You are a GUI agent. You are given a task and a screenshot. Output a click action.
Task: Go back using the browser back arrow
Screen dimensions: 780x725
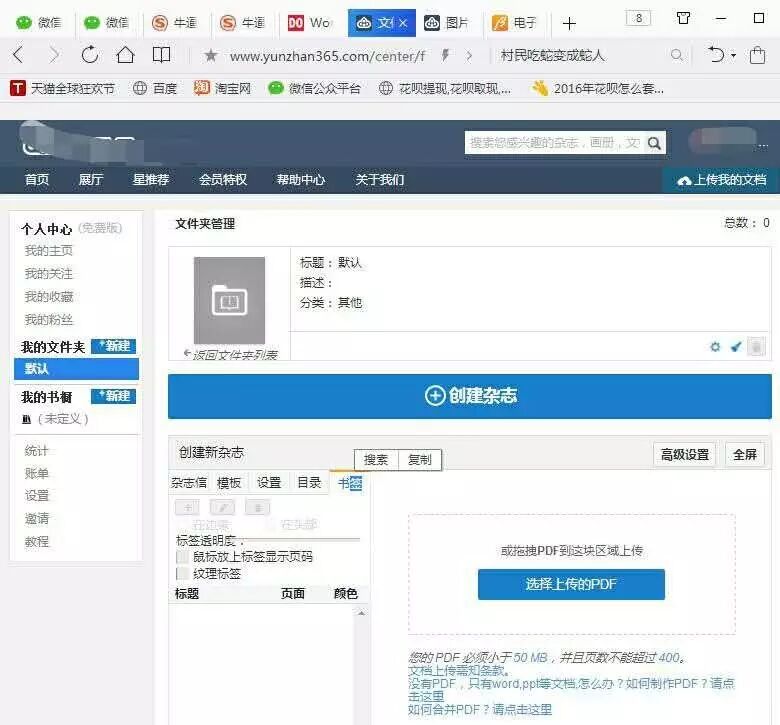click(18, 55)
